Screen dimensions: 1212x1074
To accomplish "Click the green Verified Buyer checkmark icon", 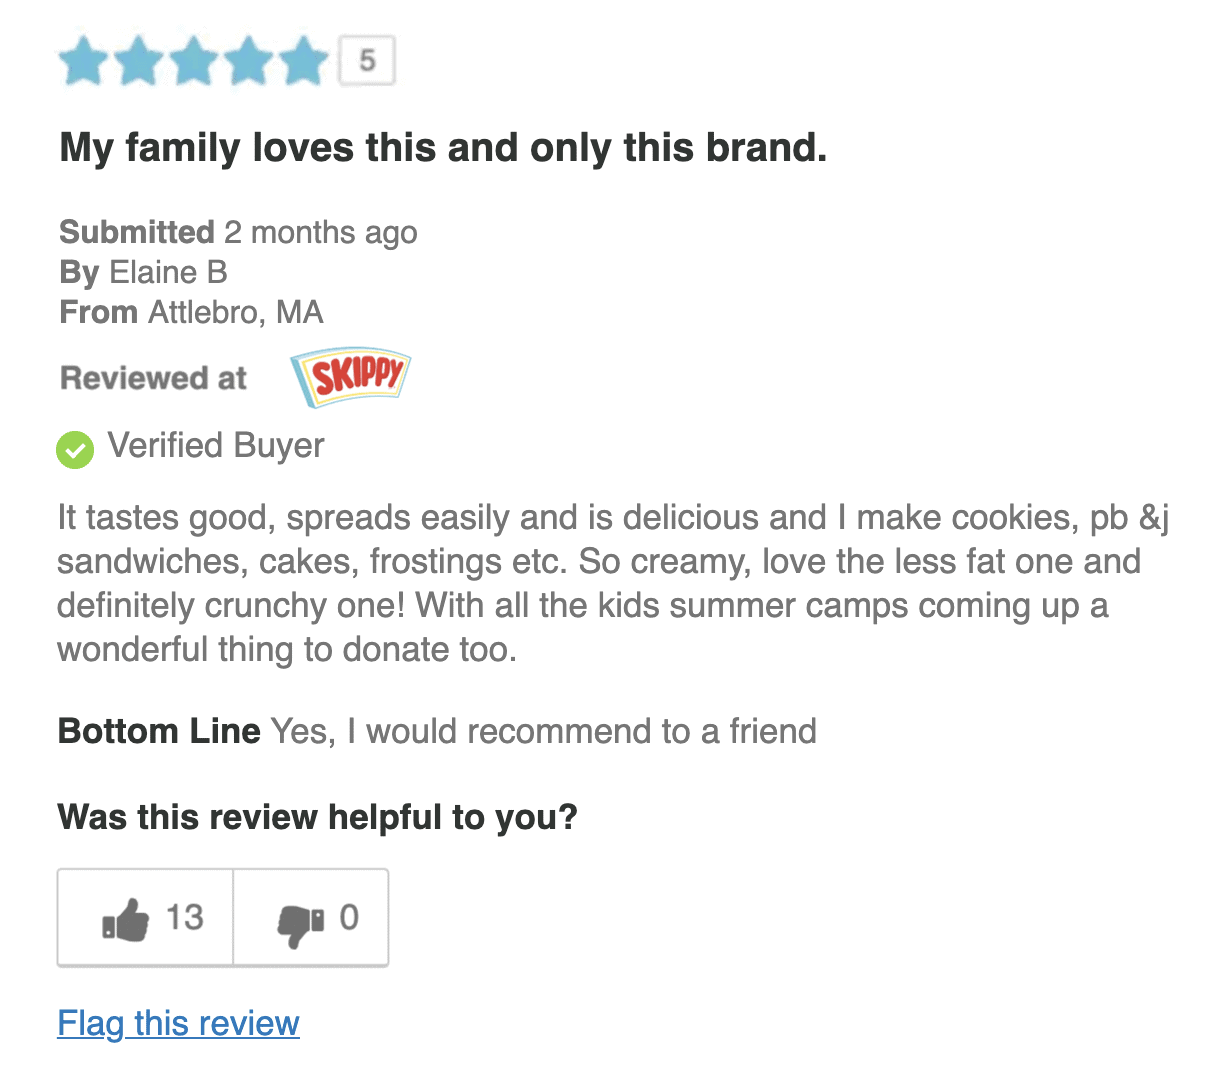I will [x=75, y=450].
